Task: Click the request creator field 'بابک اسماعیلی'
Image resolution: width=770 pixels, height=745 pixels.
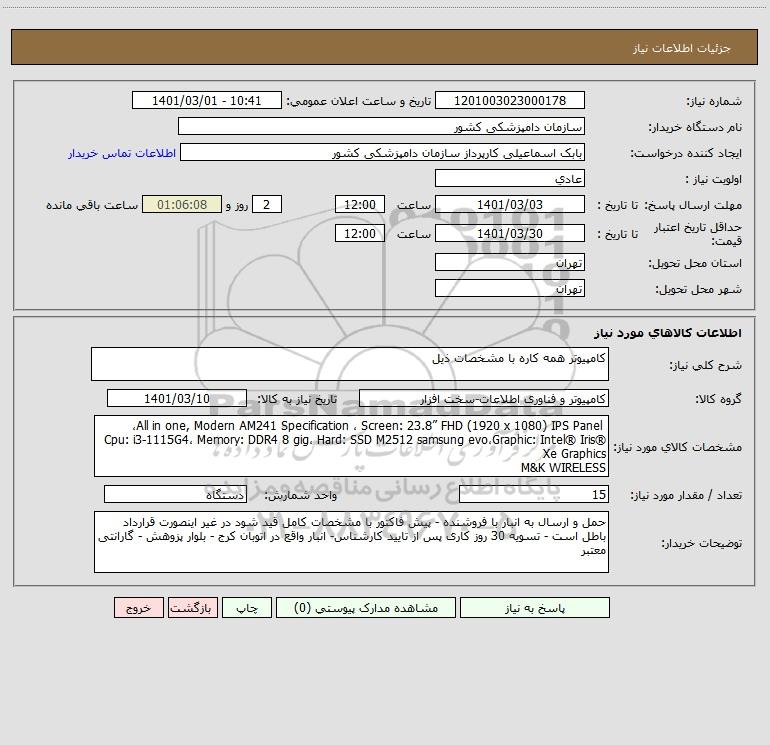Action: point(383,153)
